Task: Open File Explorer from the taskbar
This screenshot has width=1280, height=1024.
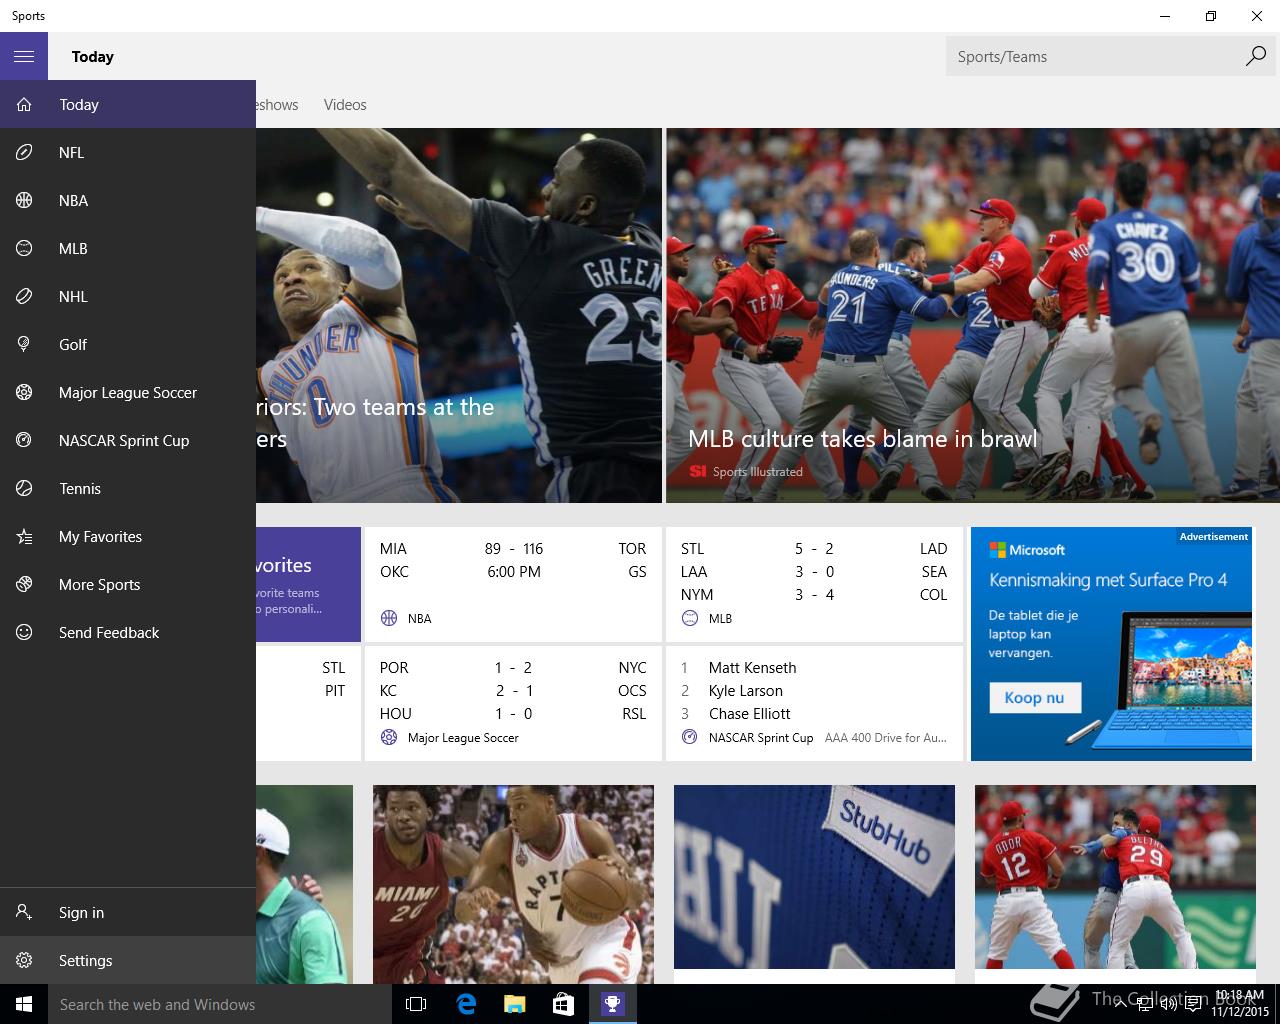Action: coord(514,1004)
